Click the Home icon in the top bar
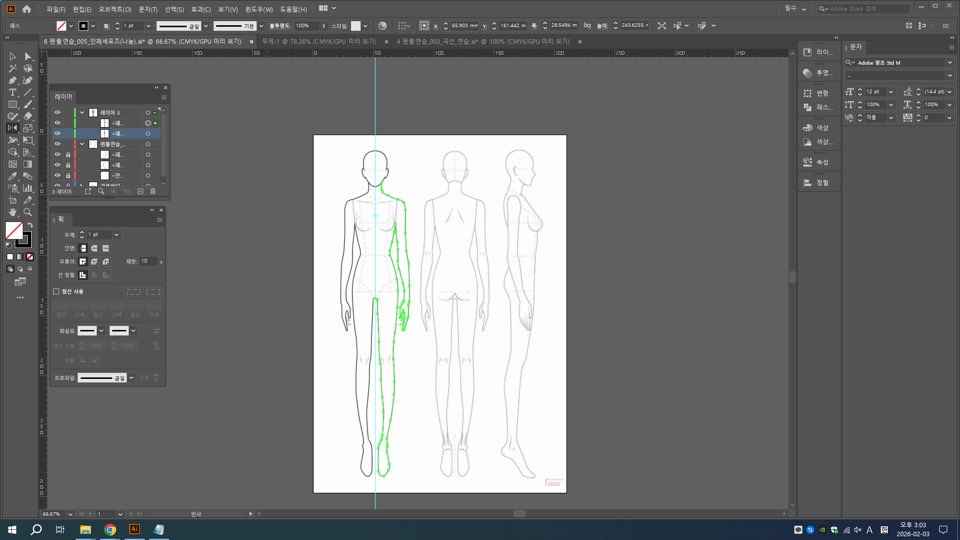Viewport: 960px width, 540px height. pyautogui.click(x=27, y=9)
